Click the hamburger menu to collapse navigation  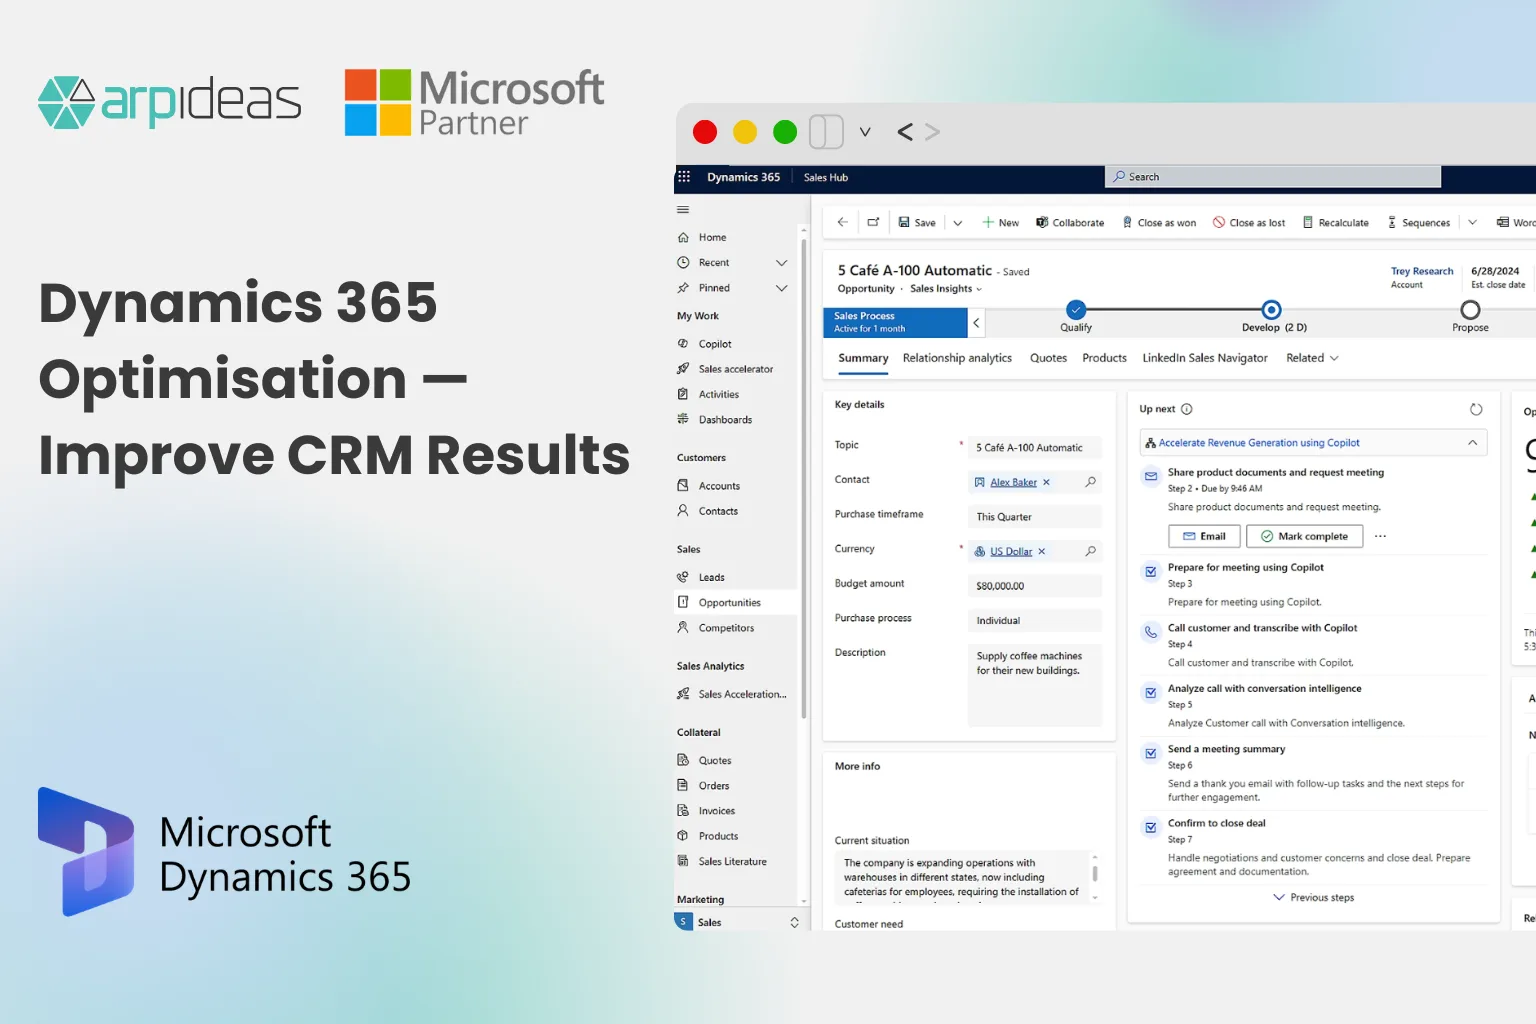point(683,210)
